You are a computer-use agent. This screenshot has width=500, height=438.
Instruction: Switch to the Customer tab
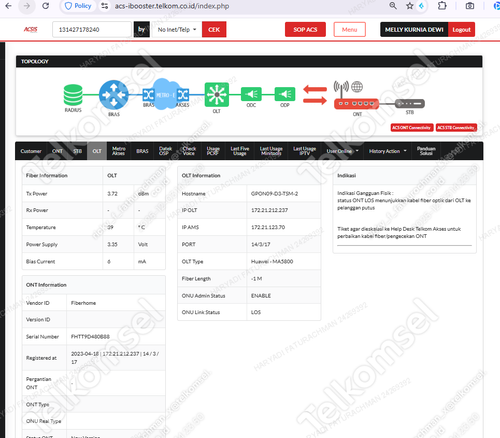pos(31,151)
